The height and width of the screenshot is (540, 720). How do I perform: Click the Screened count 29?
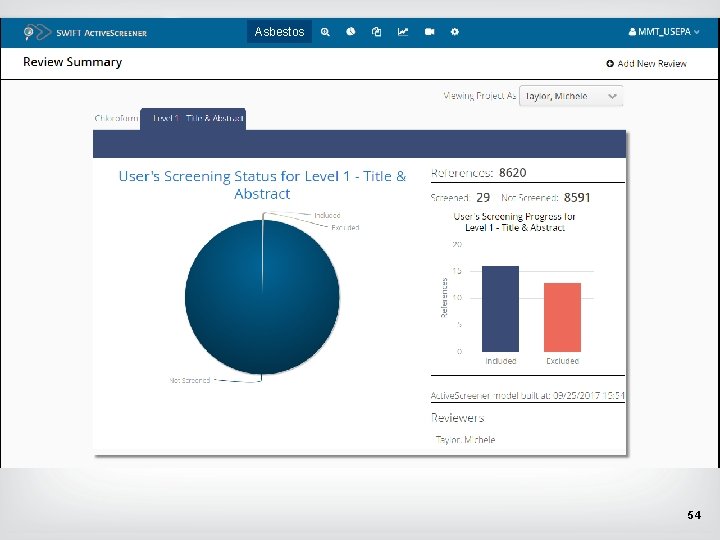tap(483, 197)
